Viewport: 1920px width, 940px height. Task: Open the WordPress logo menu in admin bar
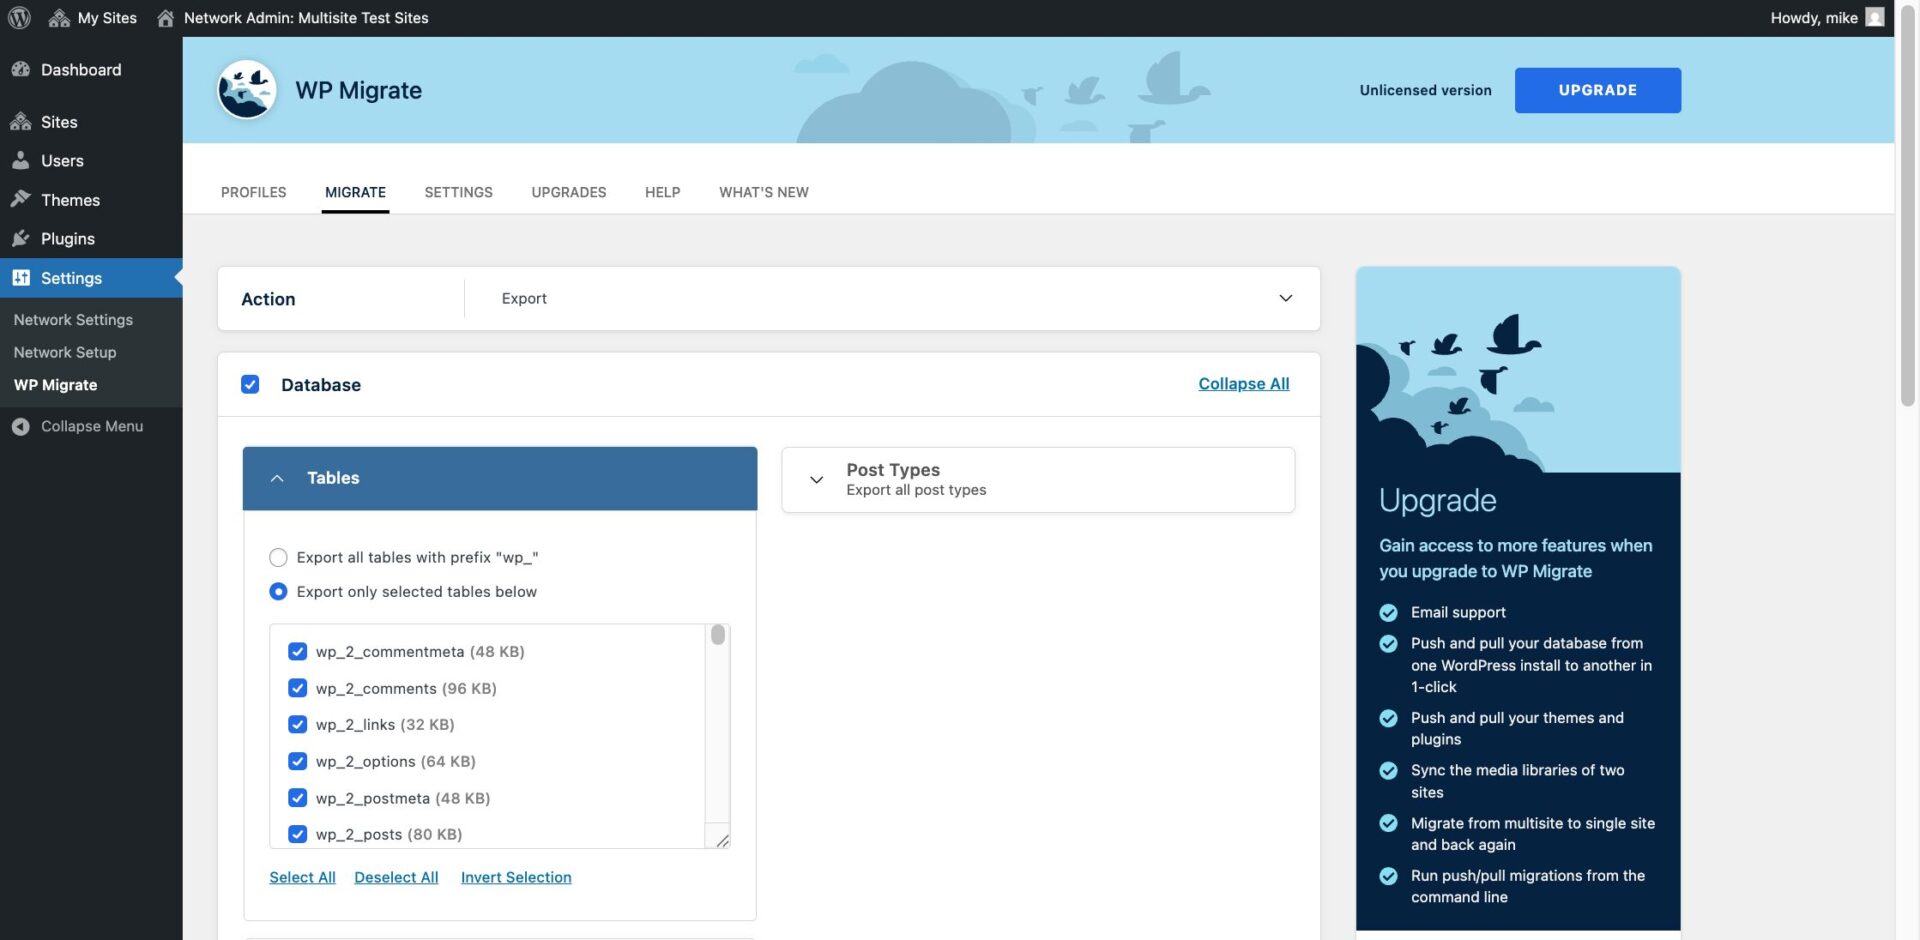pyautogui.click(x=19, y=17)
